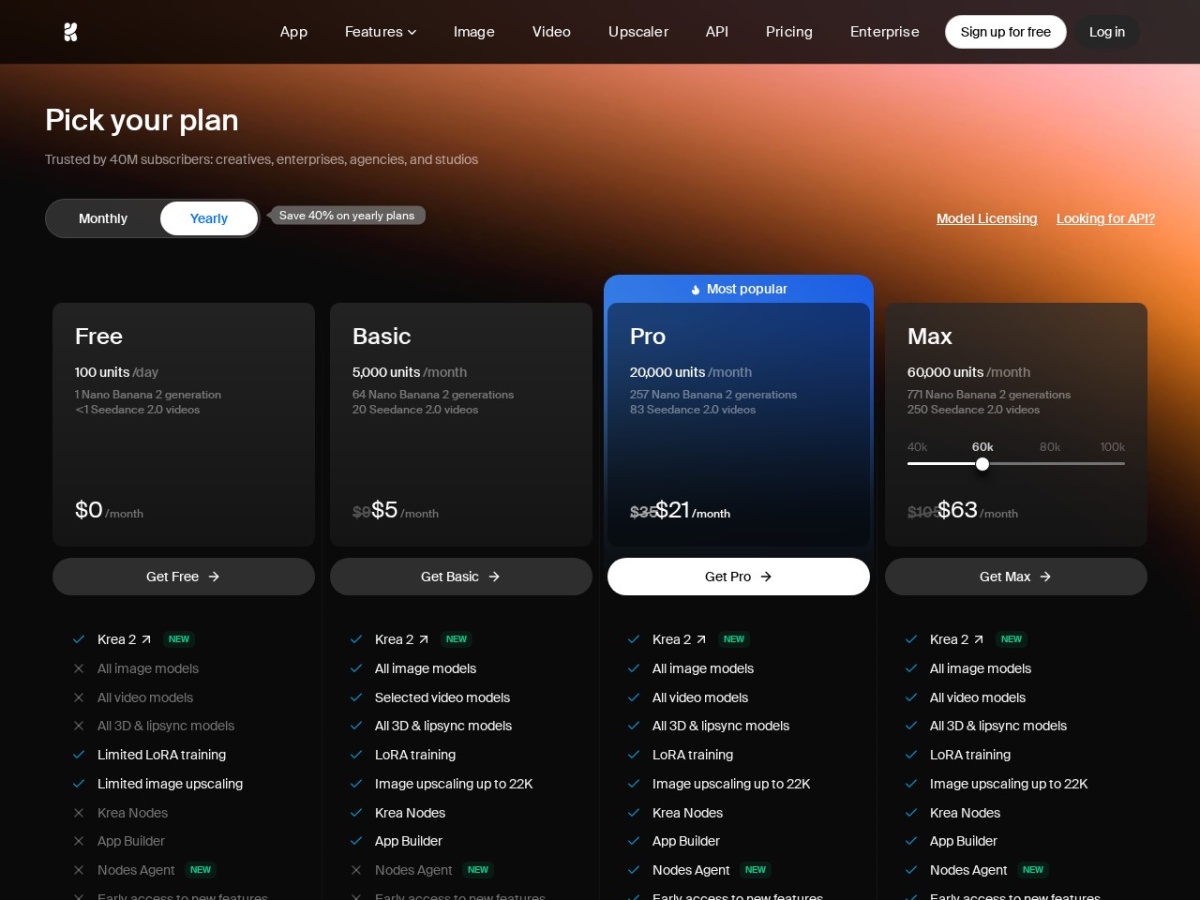
Task: Click Limited image upscaling text
Action: (x=170, y=784)
